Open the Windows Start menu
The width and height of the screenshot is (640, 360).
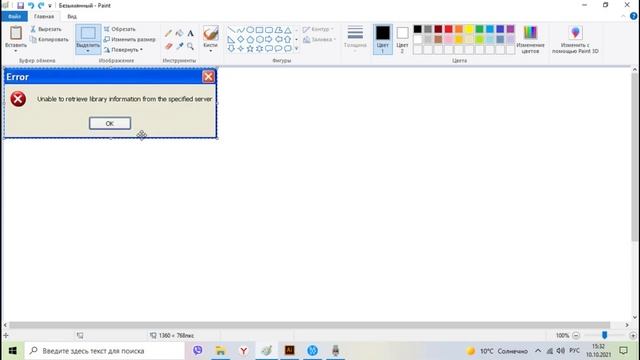point(12,351)
